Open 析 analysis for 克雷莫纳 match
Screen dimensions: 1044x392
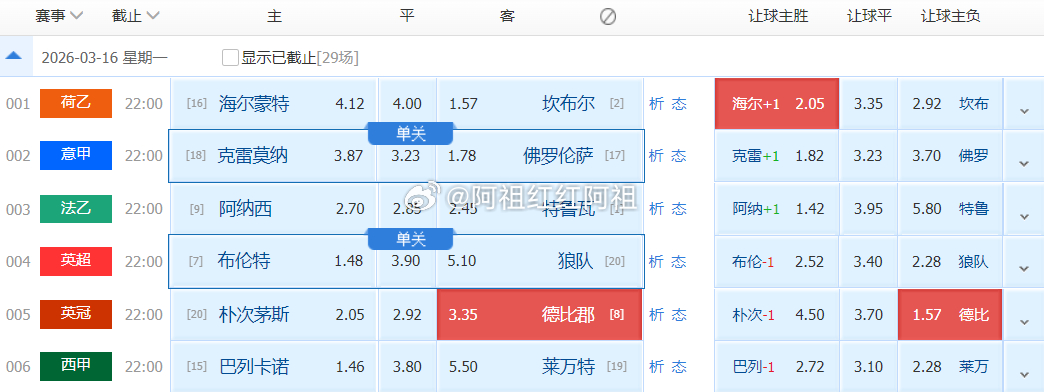(656, 156)
